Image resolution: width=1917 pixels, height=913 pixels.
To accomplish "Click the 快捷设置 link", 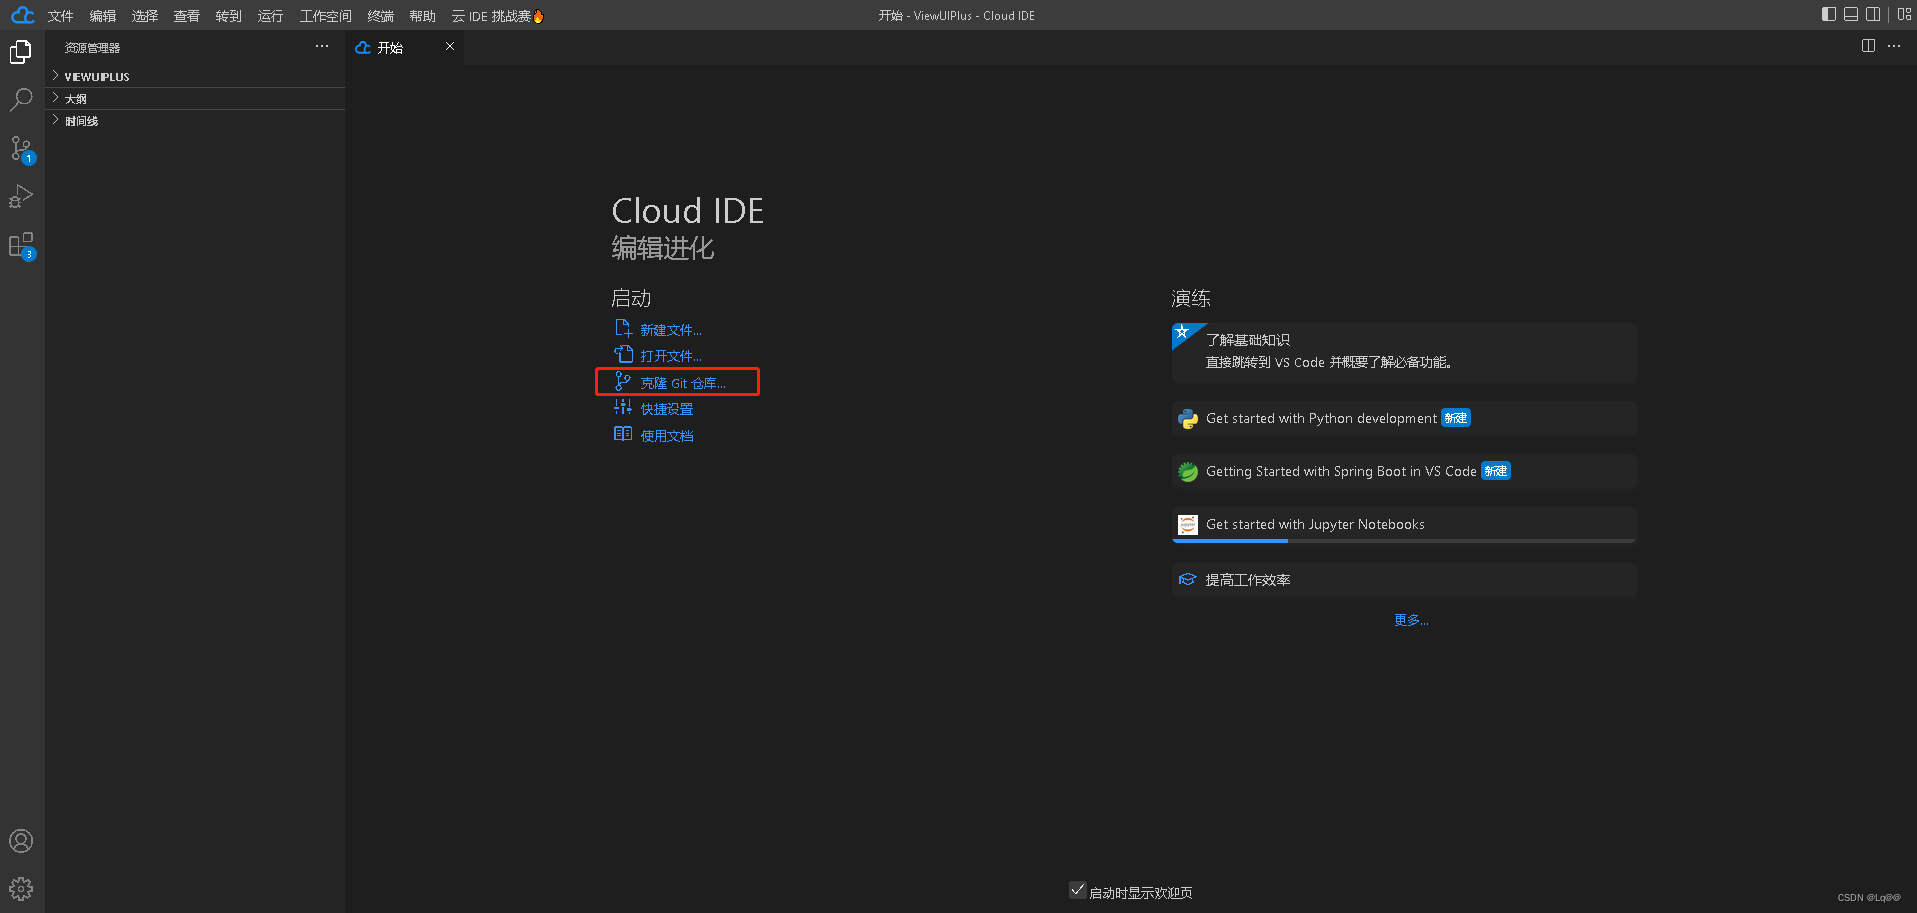I will (667, 409).
